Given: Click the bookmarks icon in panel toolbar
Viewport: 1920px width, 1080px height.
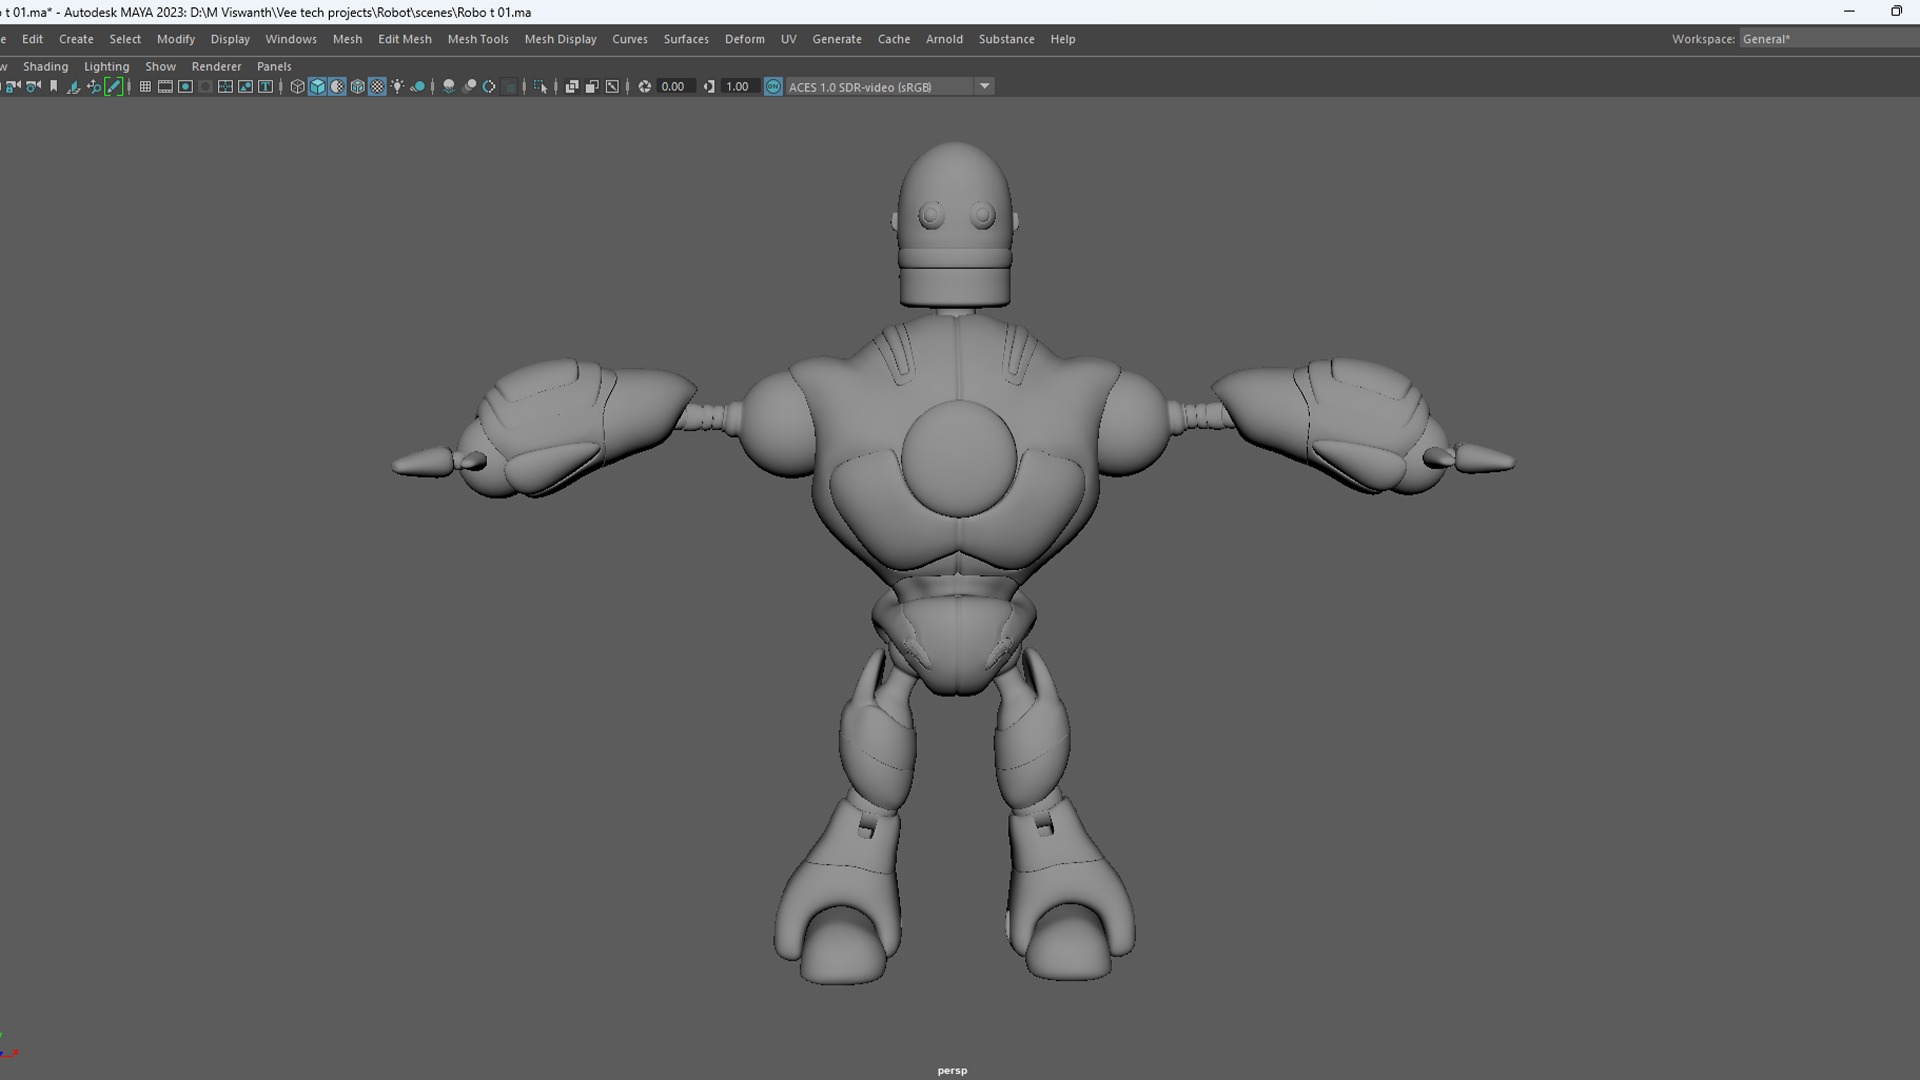Looking at the screenshot, I should point(53,87).
